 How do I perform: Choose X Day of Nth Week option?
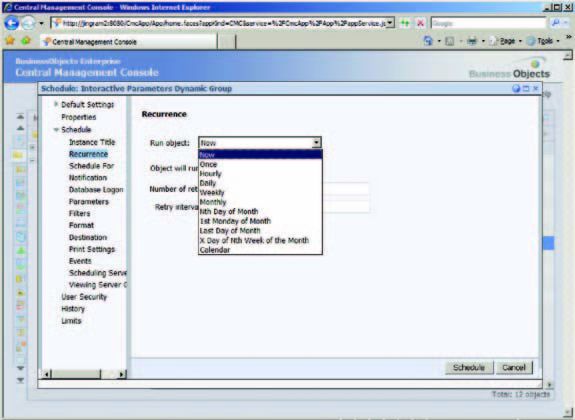click(260, 240)
